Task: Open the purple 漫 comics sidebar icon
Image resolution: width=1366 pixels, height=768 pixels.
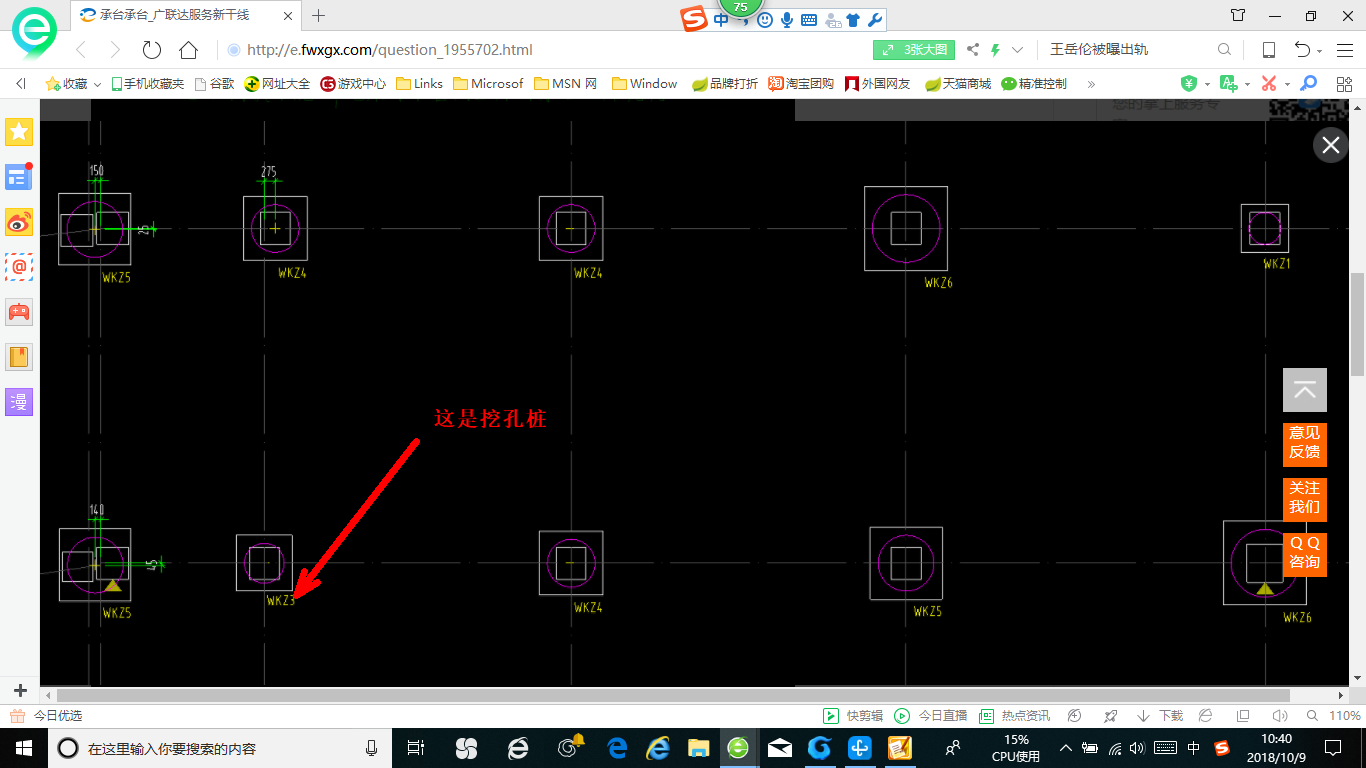Action: coord(19,402)
